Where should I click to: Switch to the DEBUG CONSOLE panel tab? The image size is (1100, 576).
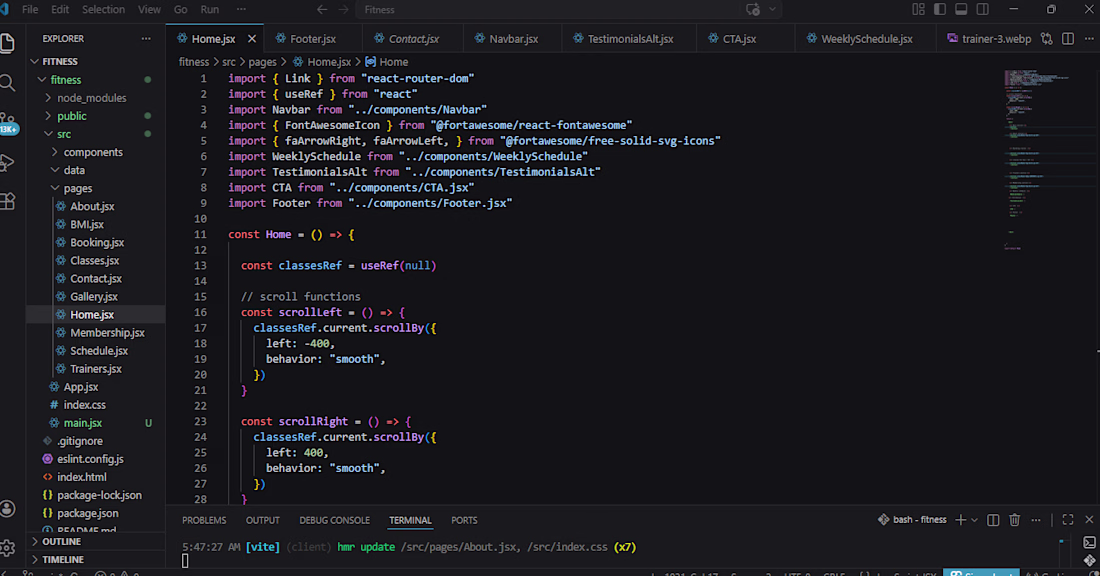pos(334,520)
